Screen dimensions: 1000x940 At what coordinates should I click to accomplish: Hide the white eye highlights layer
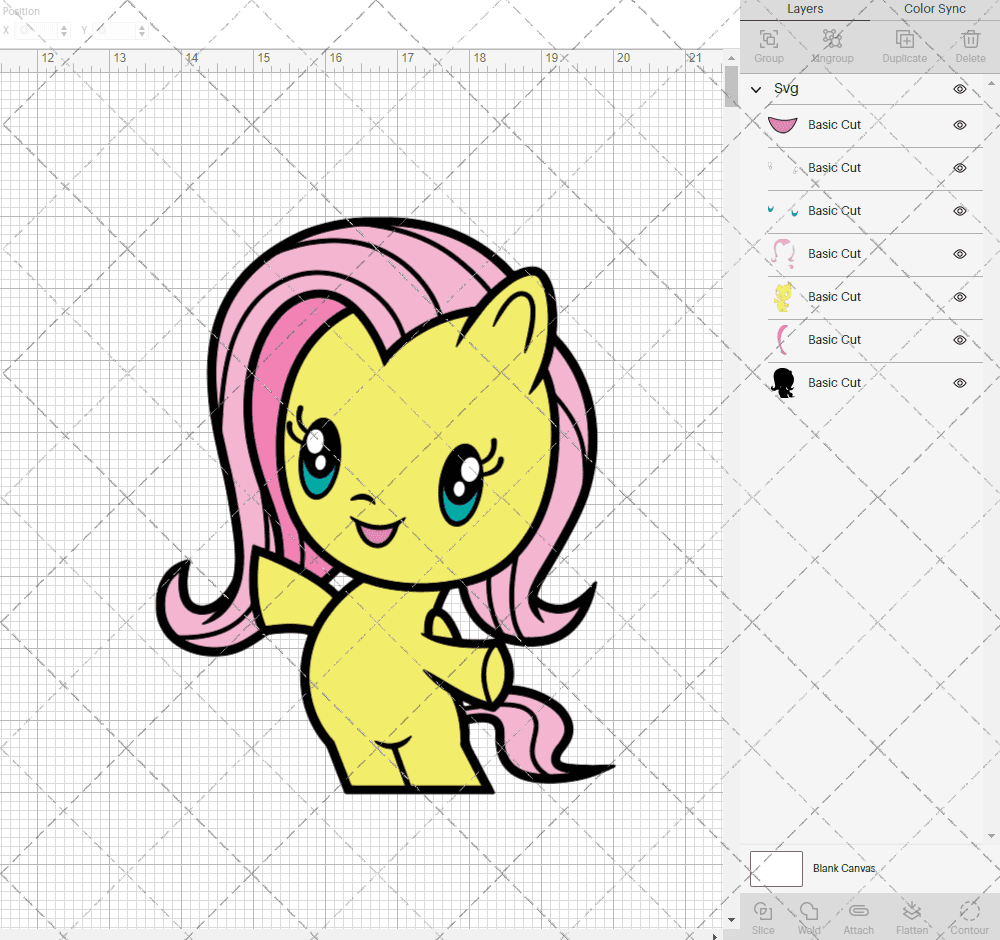(960, 168)
